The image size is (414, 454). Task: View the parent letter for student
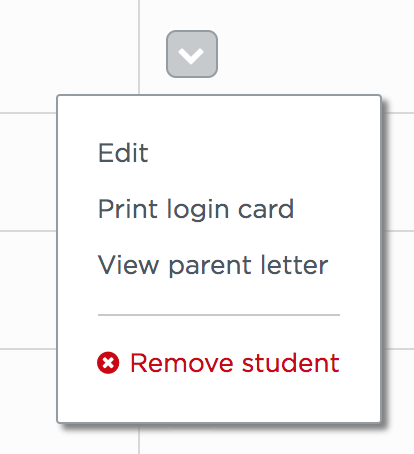[213, 266]
